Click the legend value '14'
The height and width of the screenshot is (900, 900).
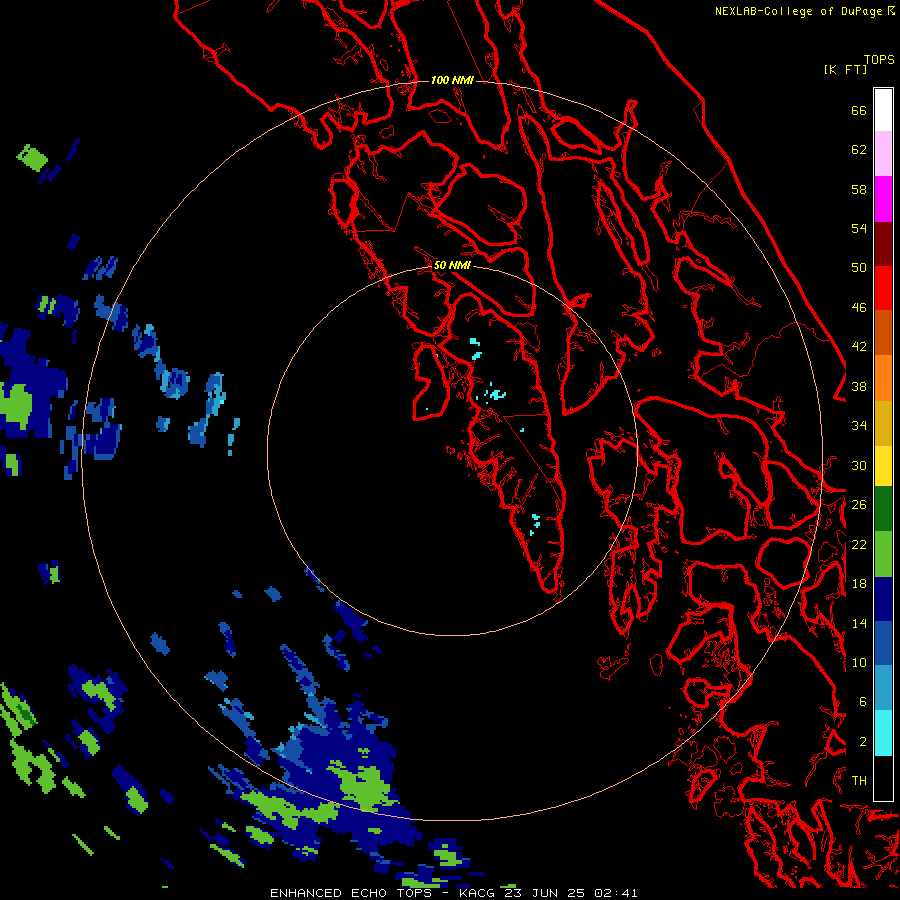859,623
